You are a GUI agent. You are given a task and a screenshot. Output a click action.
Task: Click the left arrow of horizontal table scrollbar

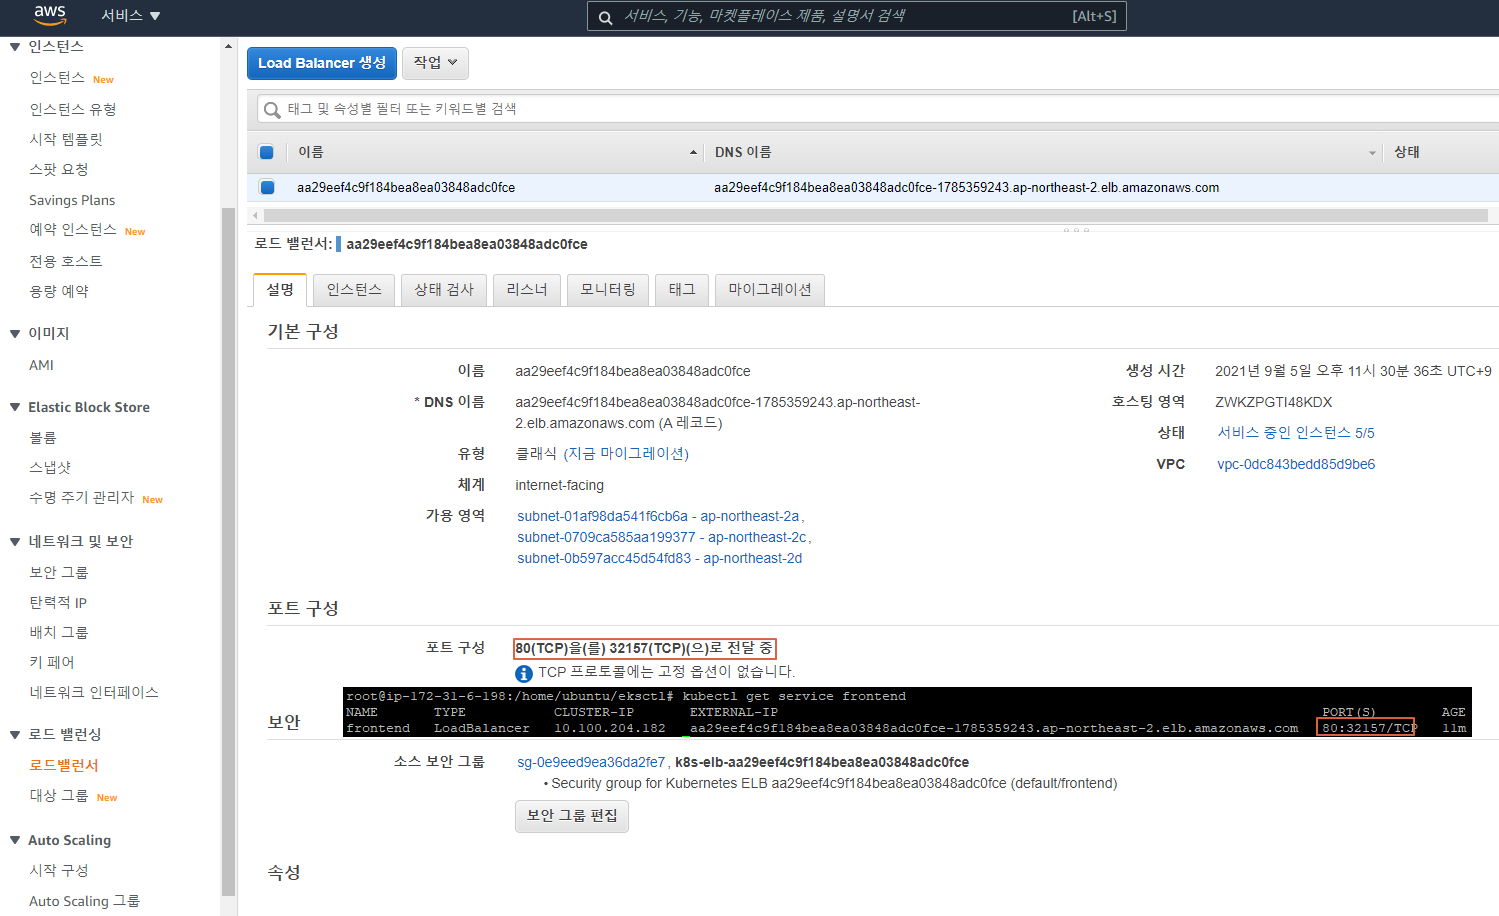pos(255,215)
